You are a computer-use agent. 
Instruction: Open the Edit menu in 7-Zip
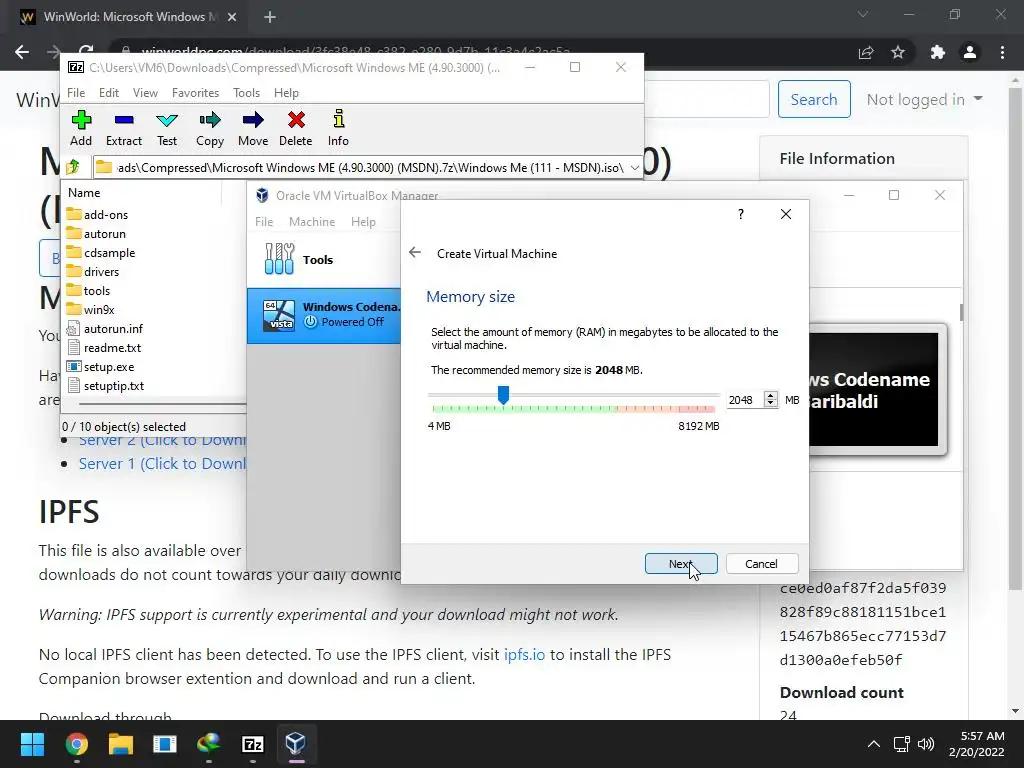(108, 93)
